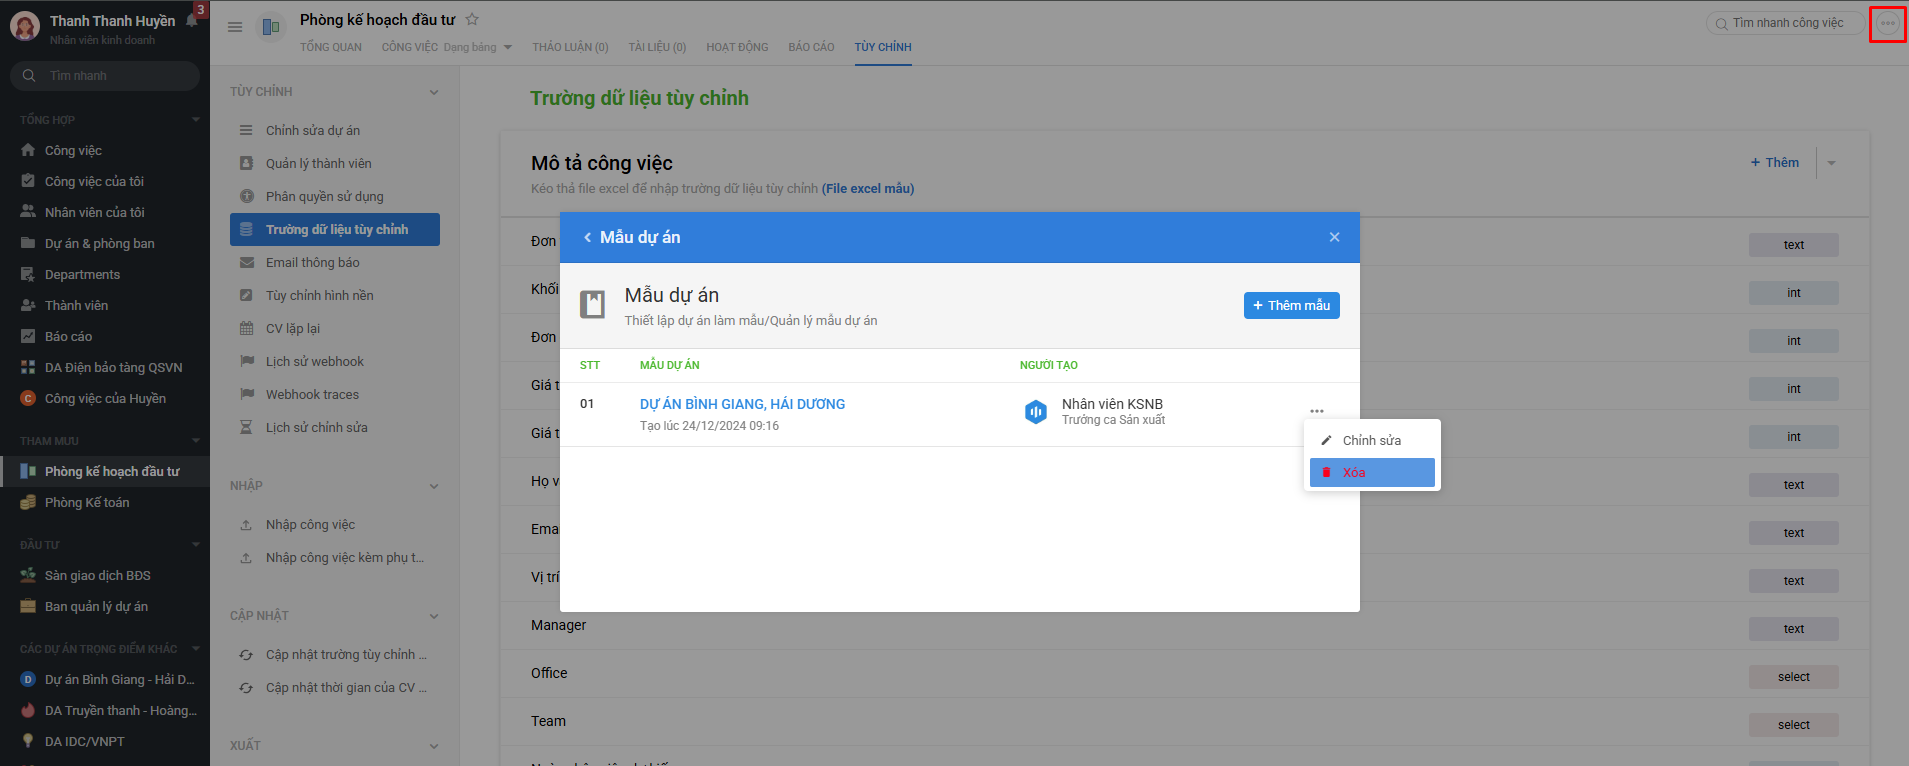The height and width of the screenshot is (766, 1909).
Task: Open Chỉnh sửa dự án setting
Action: (x=335, y=130)
